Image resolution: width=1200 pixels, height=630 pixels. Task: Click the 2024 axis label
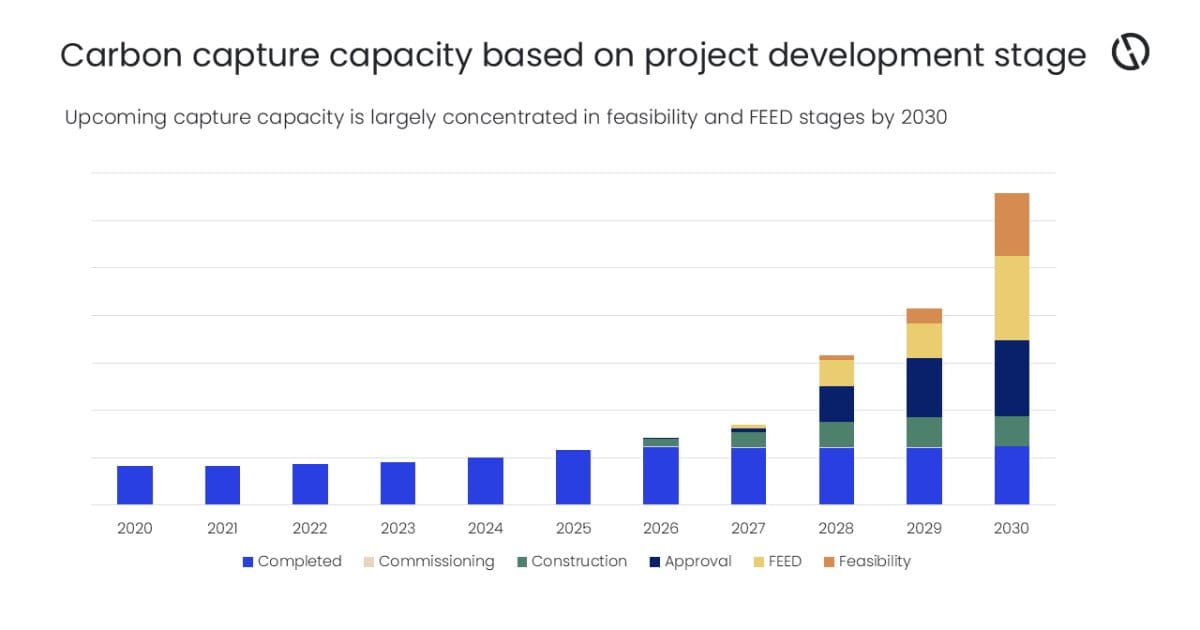pyautogui.click(x=485, y=528)
